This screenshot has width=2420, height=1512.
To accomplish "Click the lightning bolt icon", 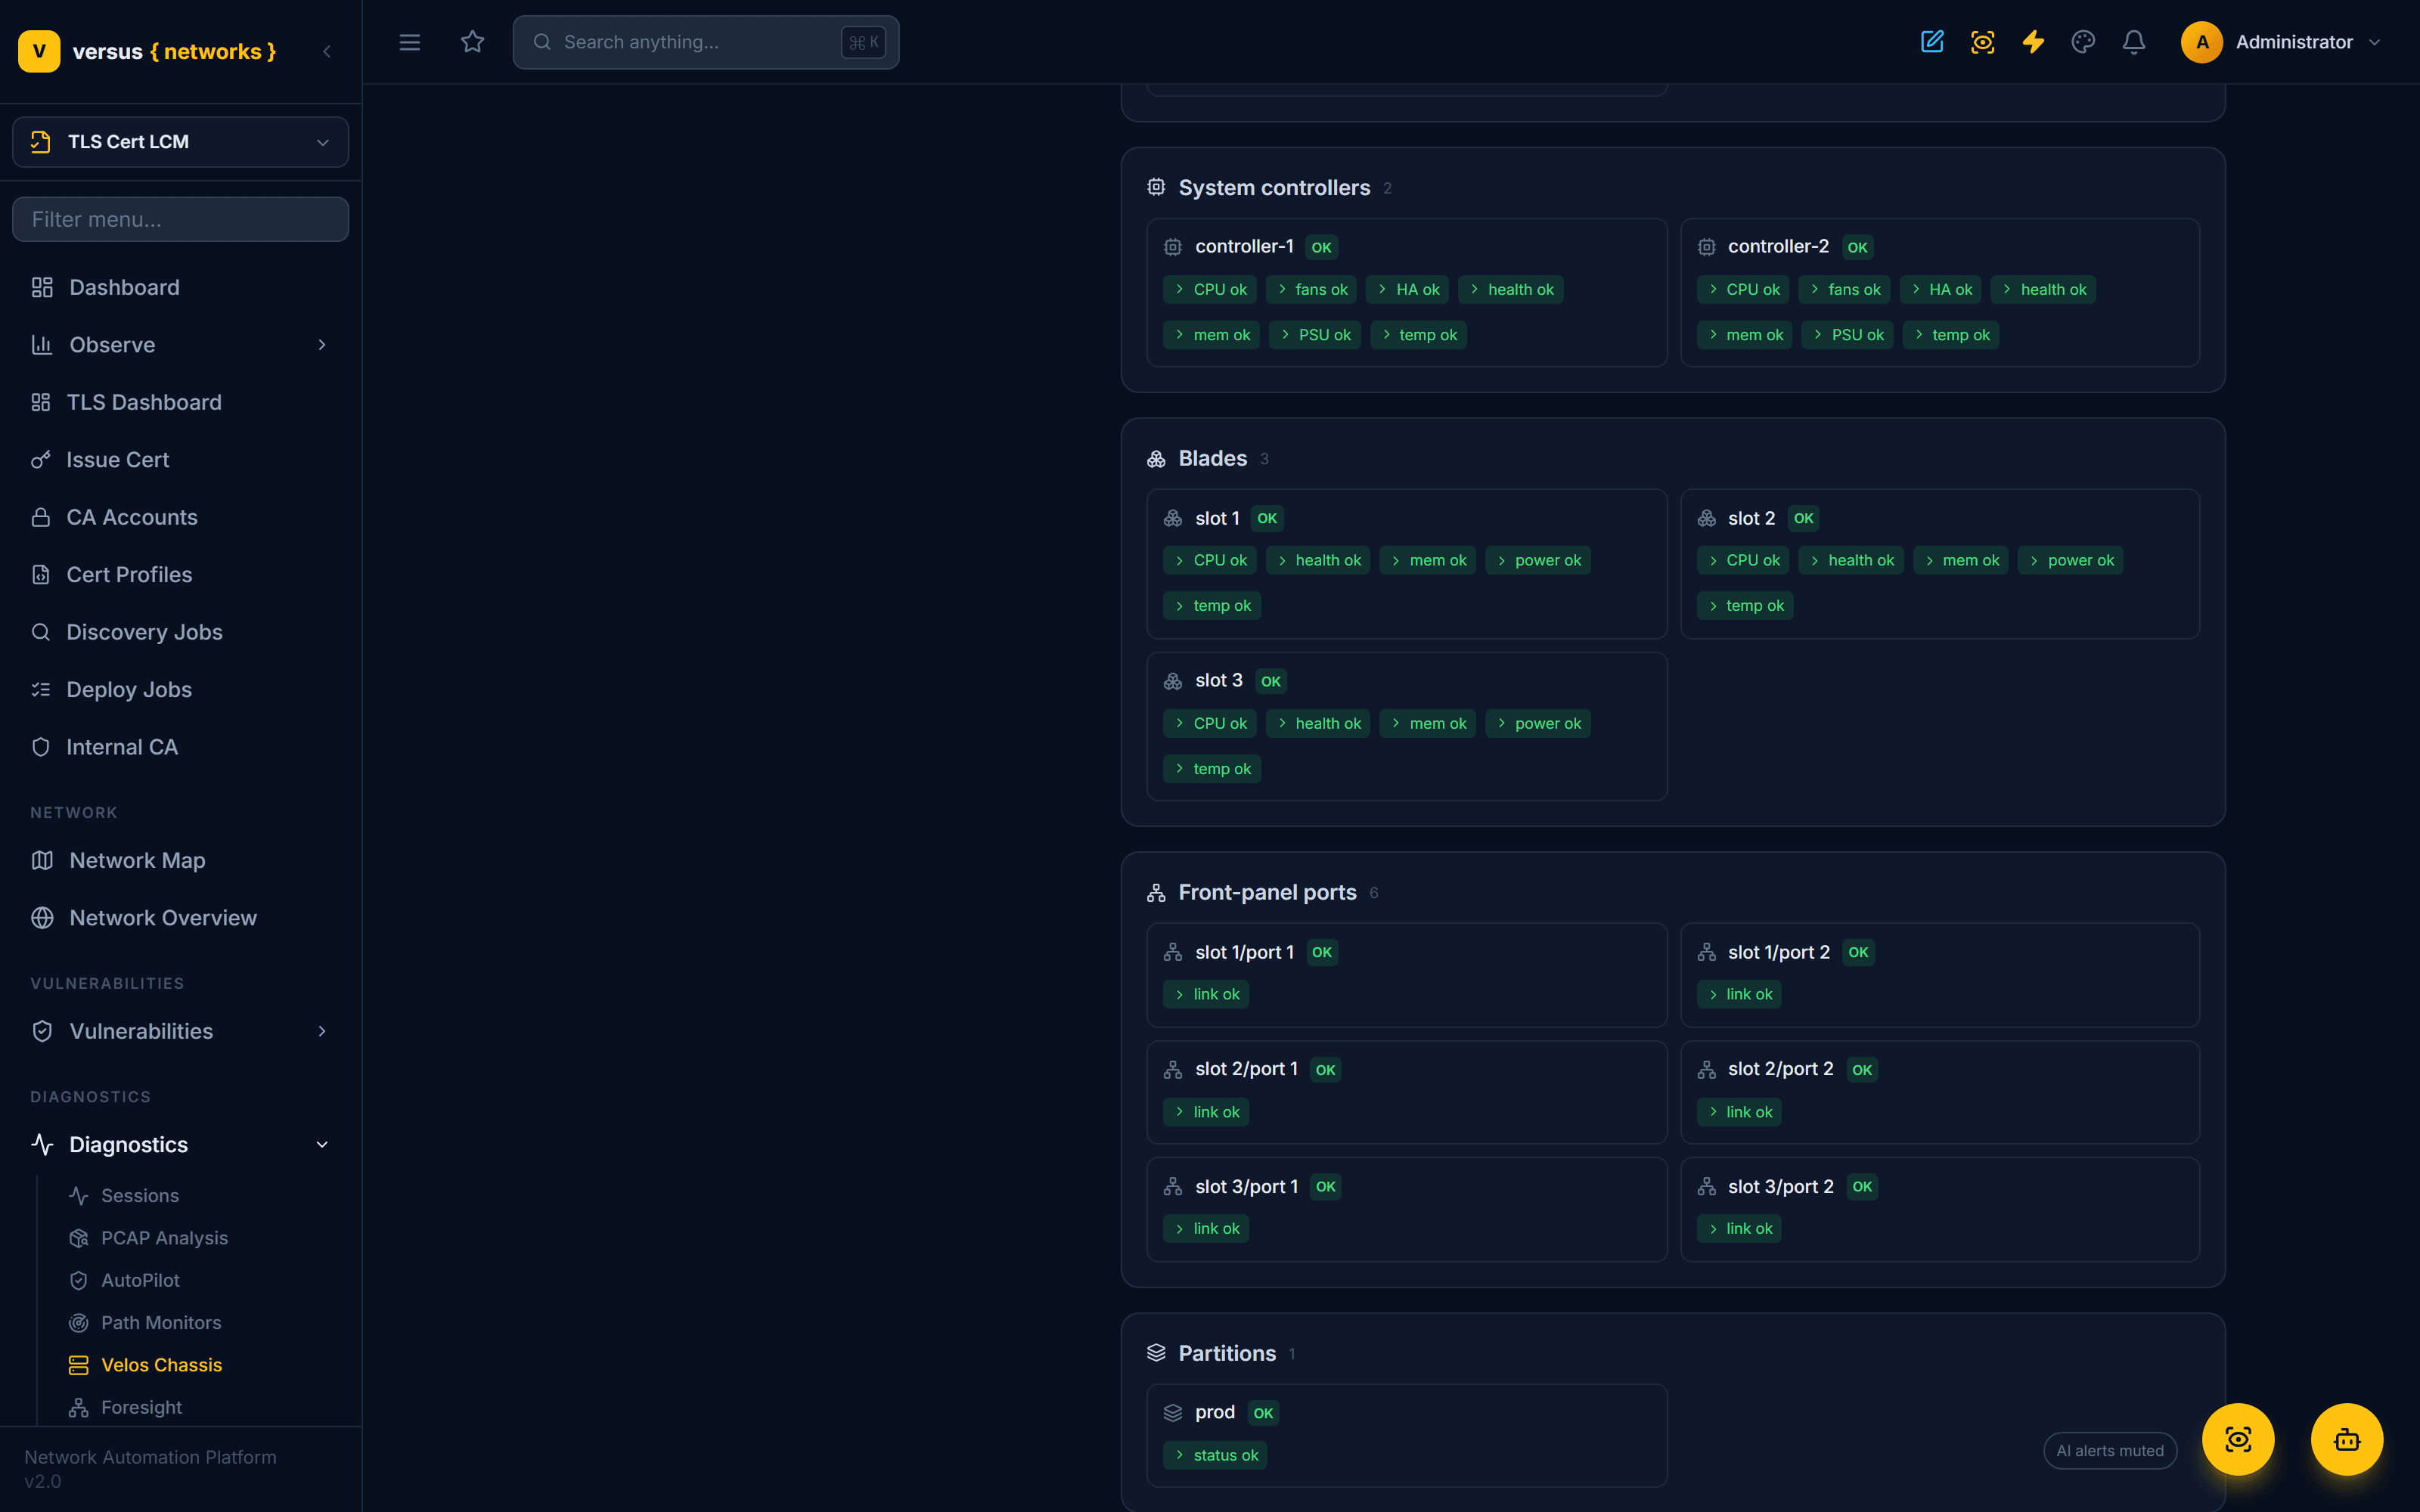I will click(2033, 42).
